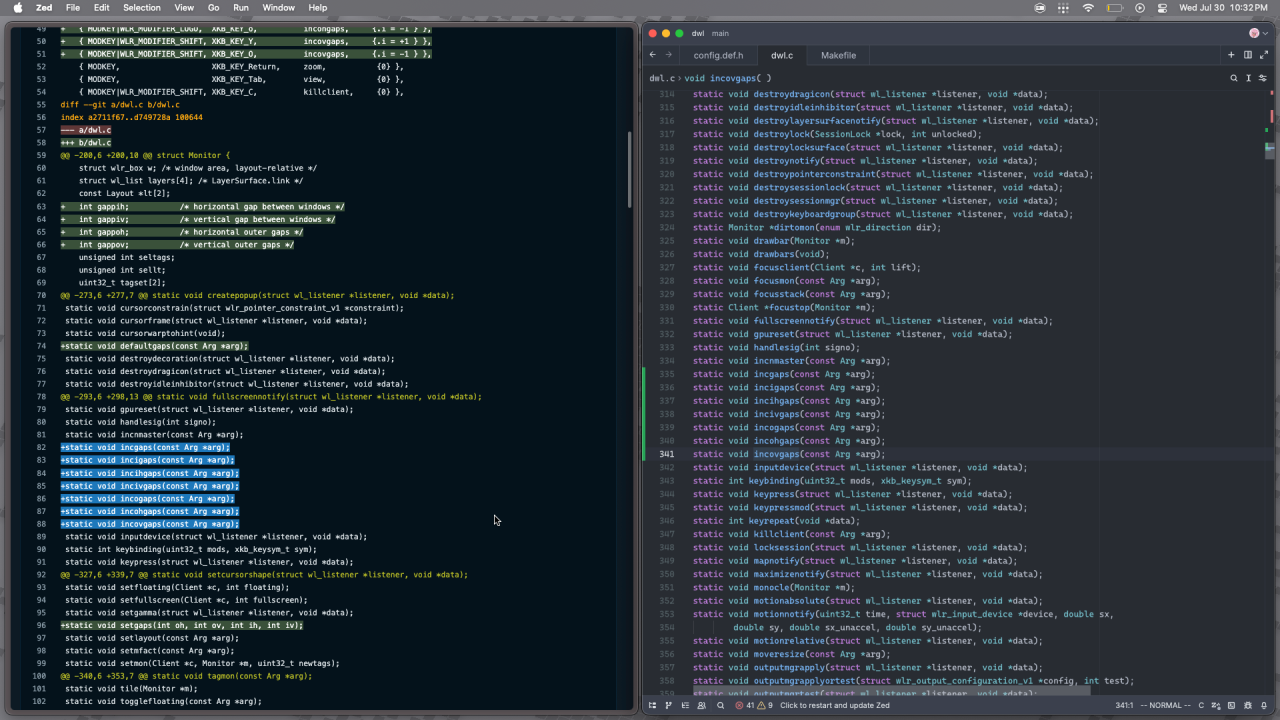Zoom the editor pane with expand icon
This screenshot has width=1280, height=720.
click(x=1264, y=55)
